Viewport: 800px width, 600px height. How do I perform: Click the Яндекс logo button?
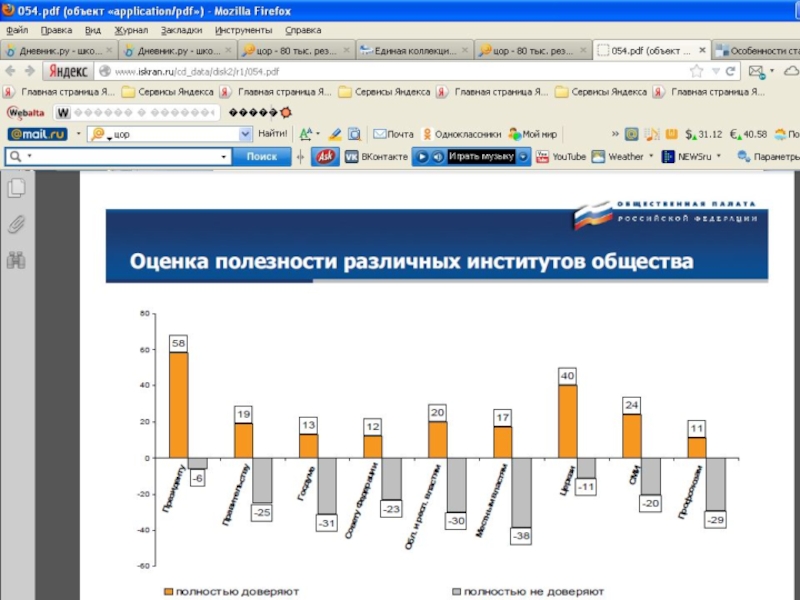68,71
